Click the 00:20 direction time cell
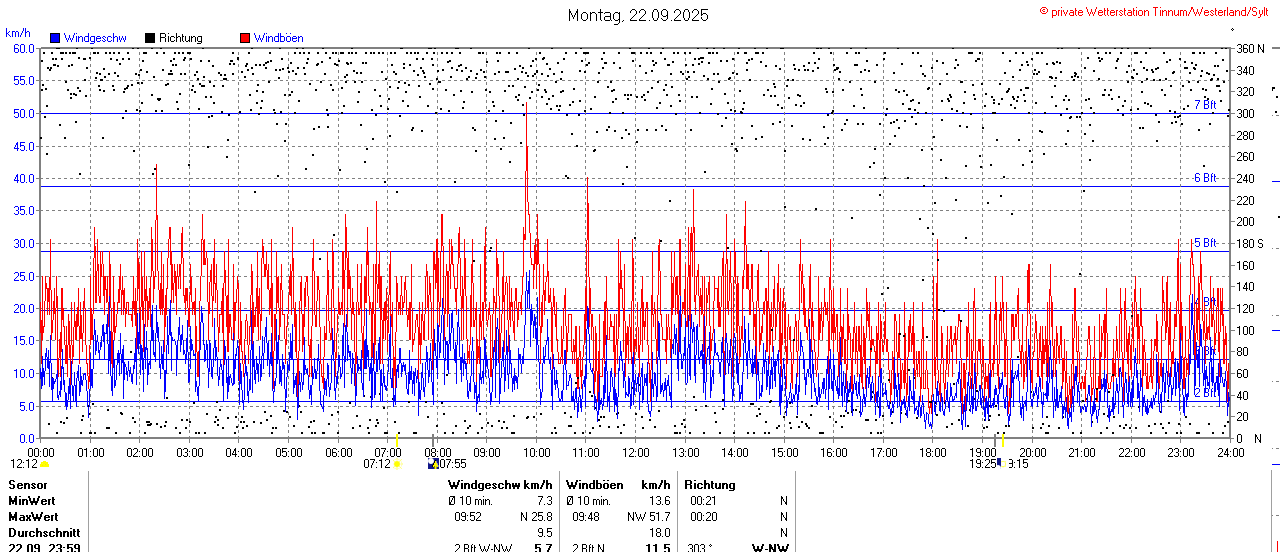The height and width of the screenshot is (552, 1280). pos(704,517)
